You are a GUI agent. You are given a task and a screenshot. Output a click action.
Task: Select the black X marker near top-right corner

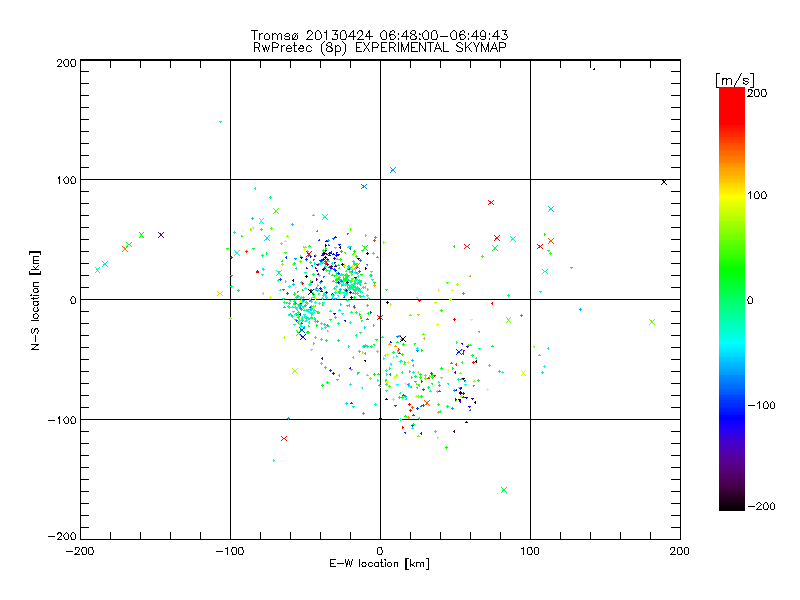tap(664, 182)
